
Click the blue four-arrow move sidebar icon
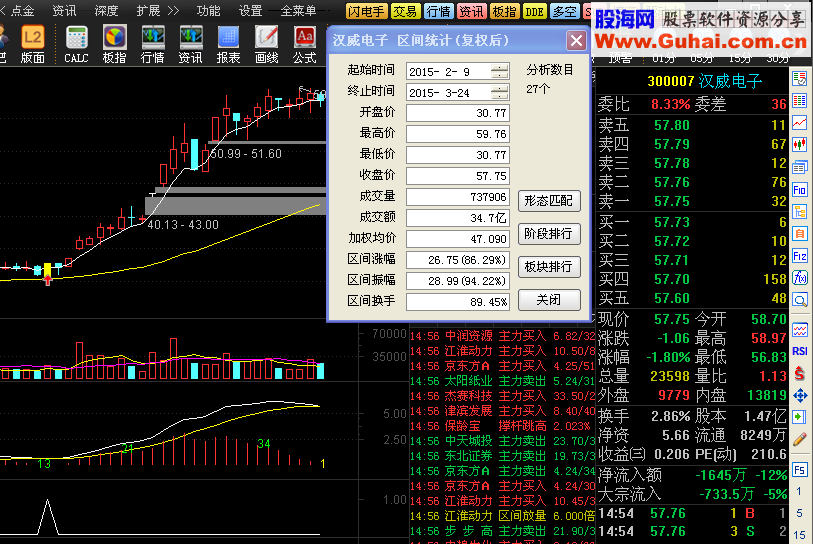pos(800,396)
